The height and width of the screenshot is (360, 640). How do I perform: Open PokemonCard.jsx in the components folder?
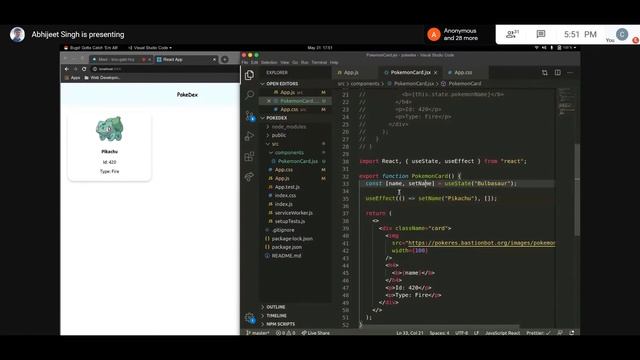(x=298, y=161)
